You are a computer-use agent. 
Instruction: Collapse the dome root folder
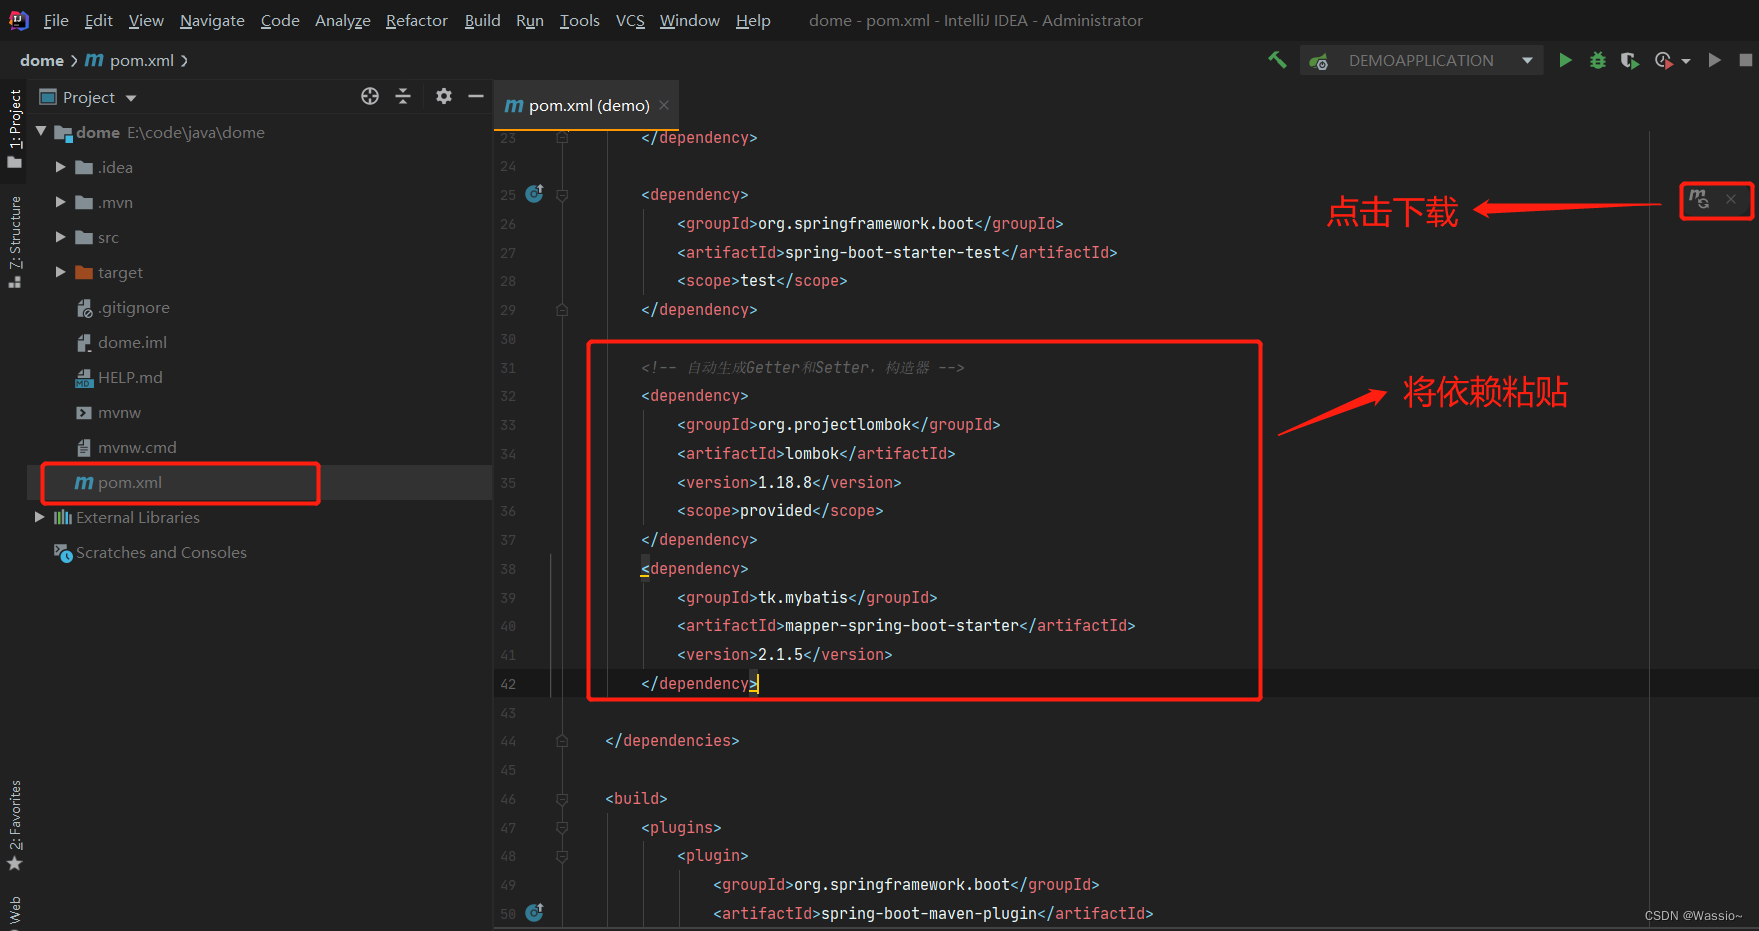(41, 131)
